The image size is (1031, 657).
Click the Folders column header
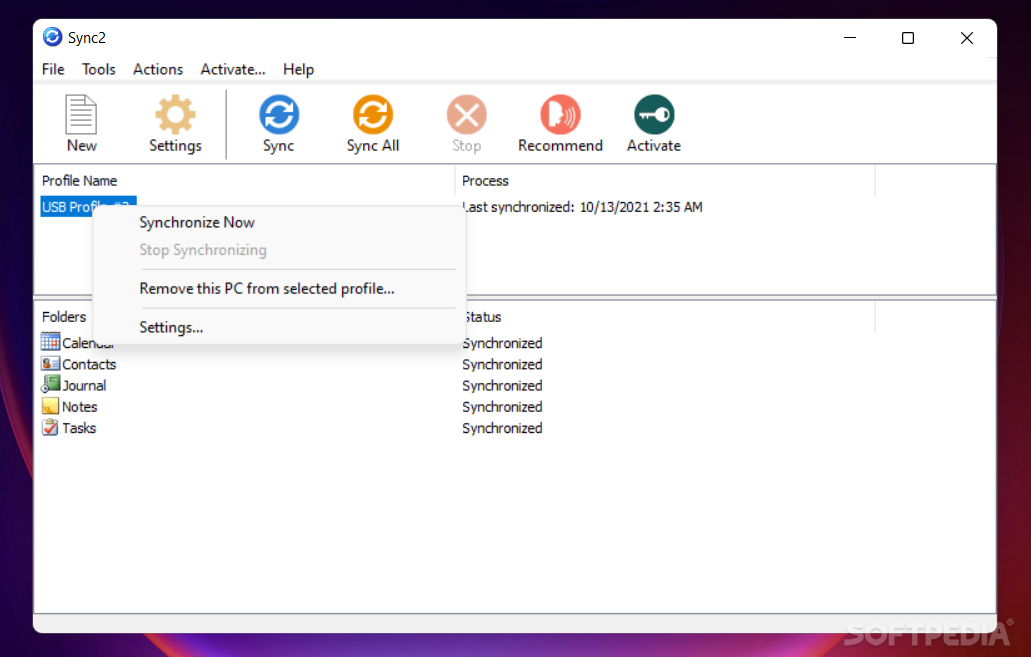tap(64, 317)
